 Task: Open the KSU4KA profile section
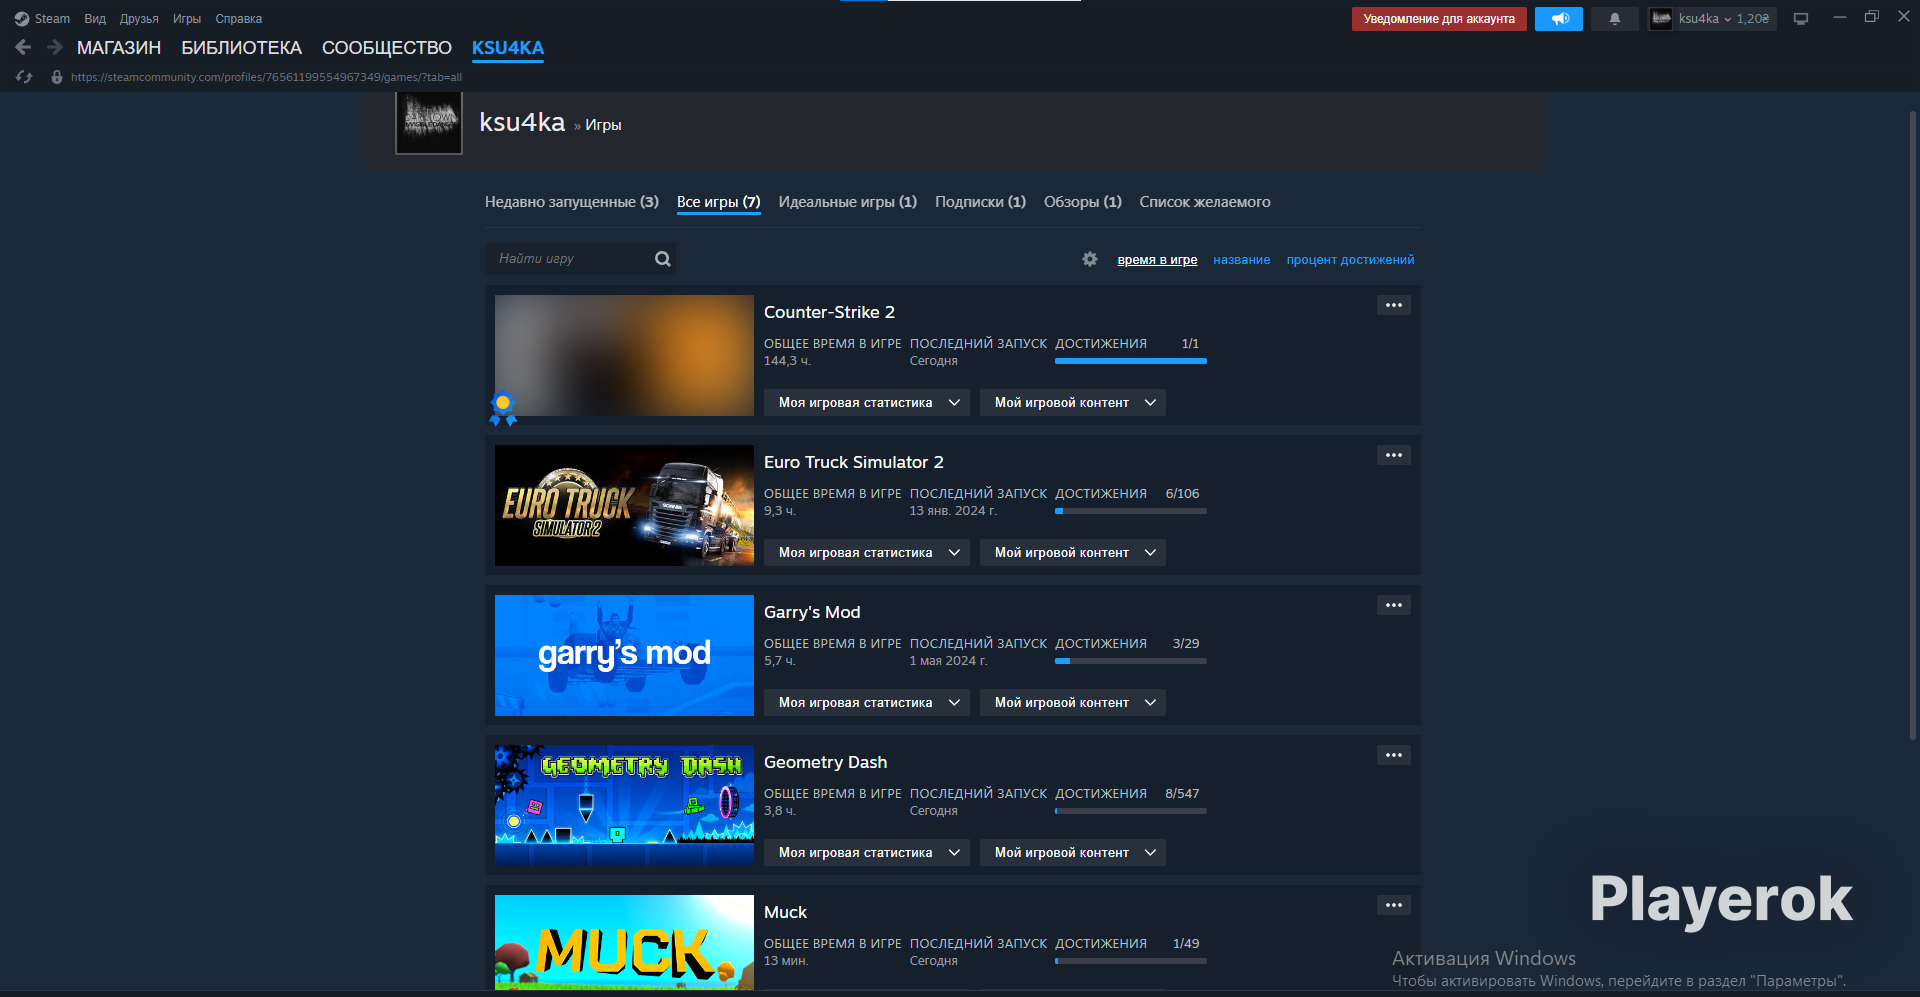tap(508, 48)
